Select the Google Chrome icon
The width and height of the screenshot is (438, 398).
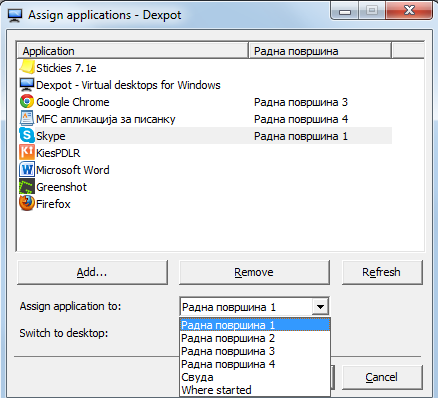(27, 102)
